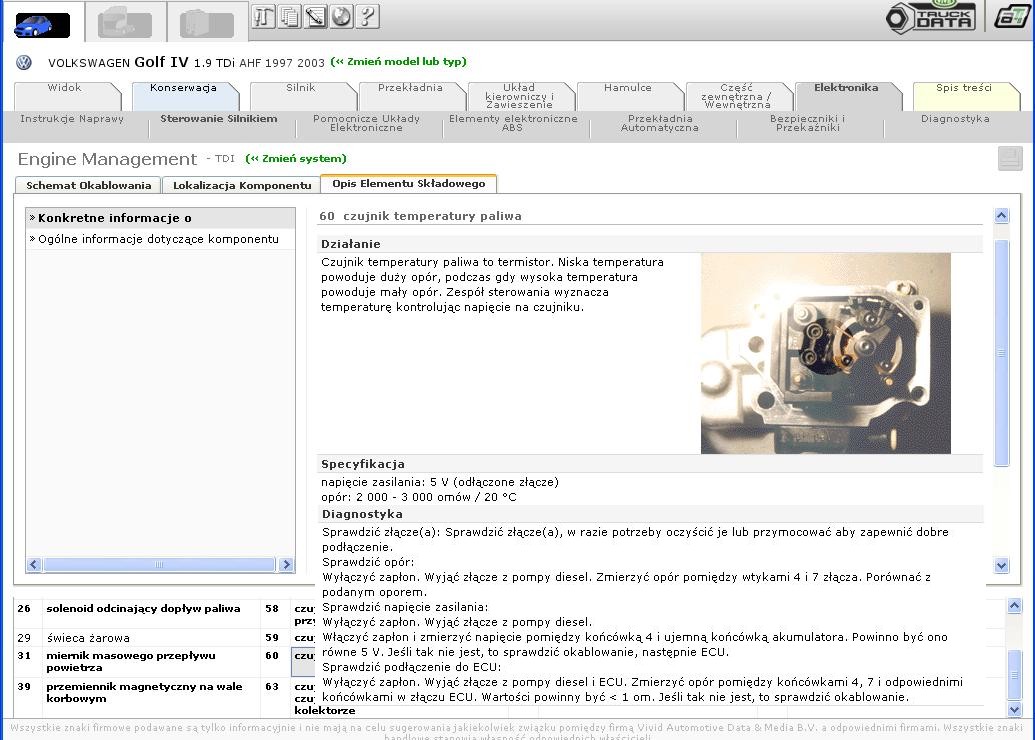Open Układ kierowniczy i Zawieszenie tab
The height and width of the screenshot is (740, 1035).
519,96
